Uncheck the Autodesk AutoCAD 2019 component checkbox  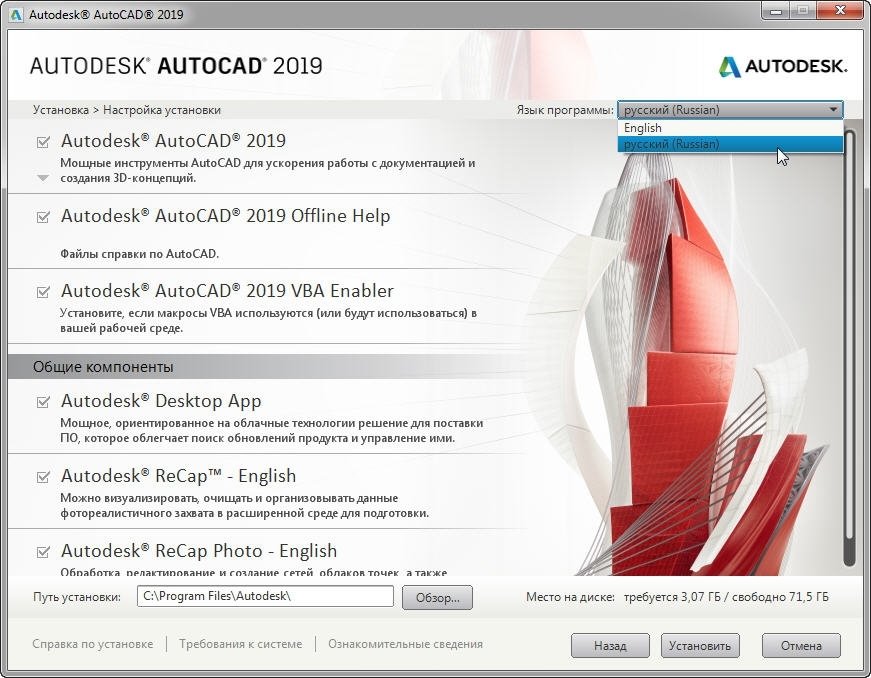point(43,142)
